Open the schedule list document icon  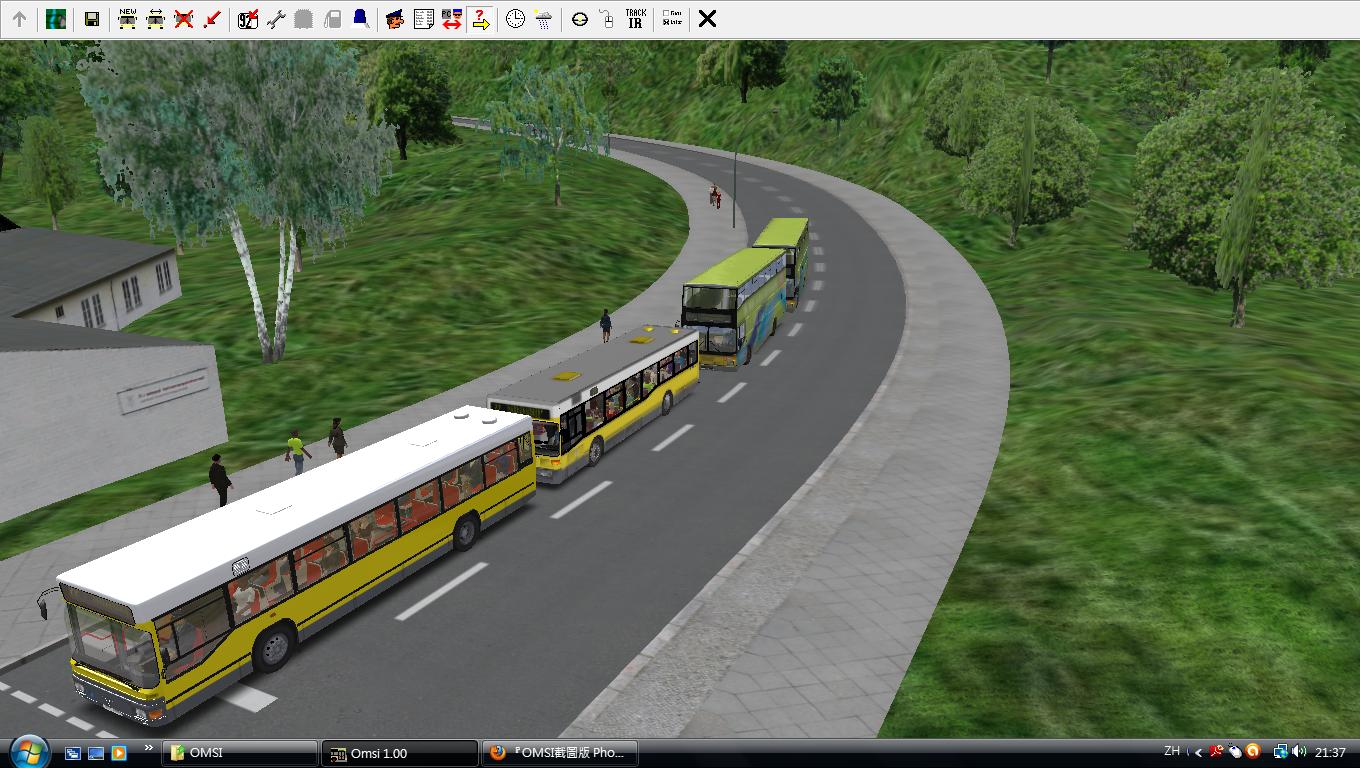click(x=423, y=19)
